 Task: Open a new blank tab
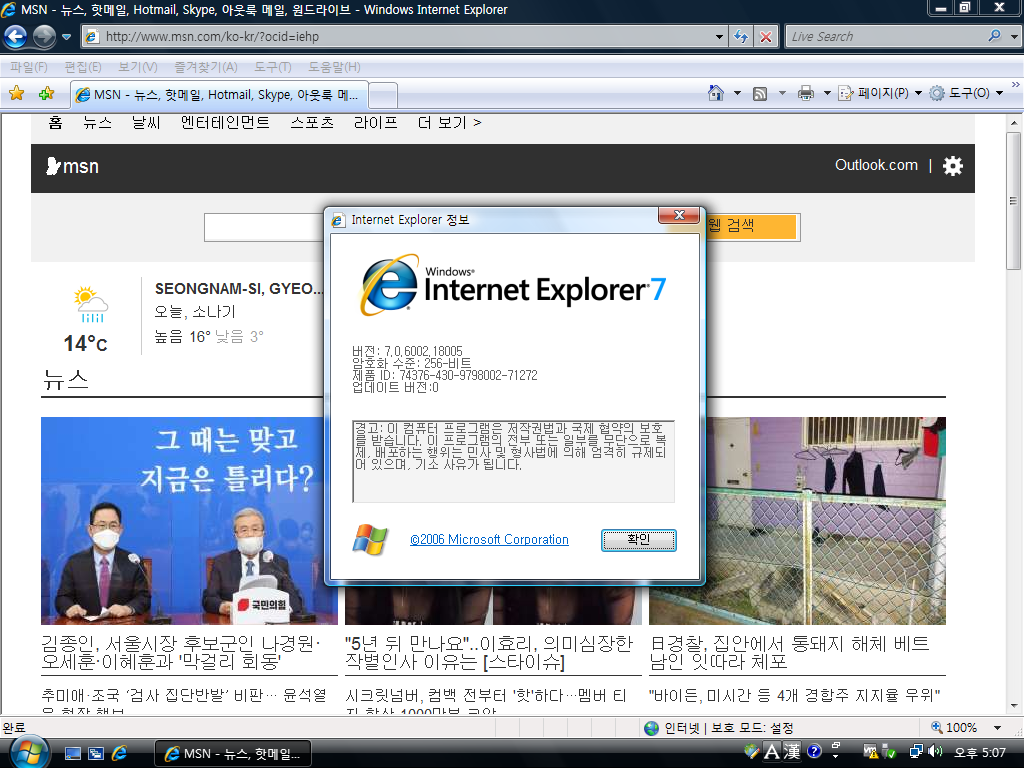click(x=383, y=96)
